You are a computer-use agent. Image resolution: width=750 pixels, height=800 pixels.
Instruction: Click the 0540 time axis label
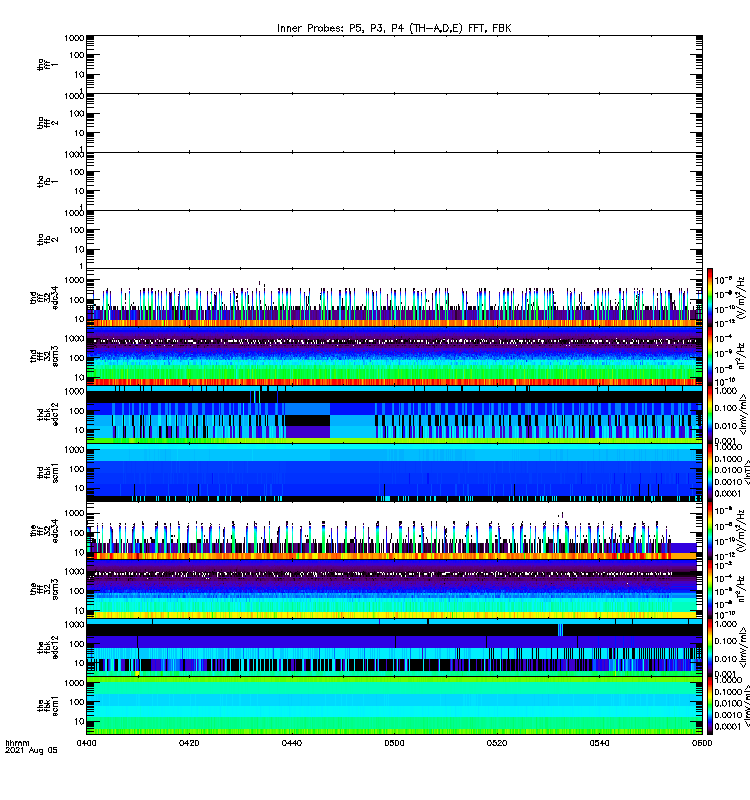pos(599,743)
